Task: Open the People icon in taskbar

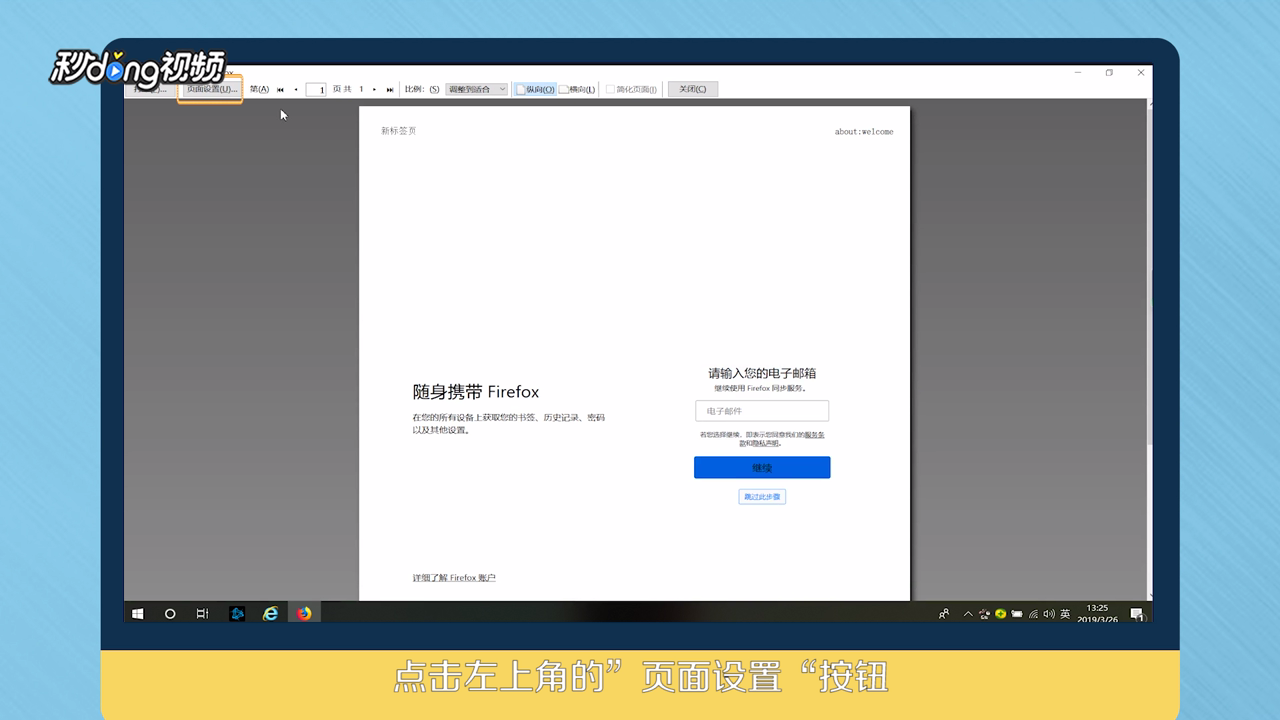Action: pos(944,614)
